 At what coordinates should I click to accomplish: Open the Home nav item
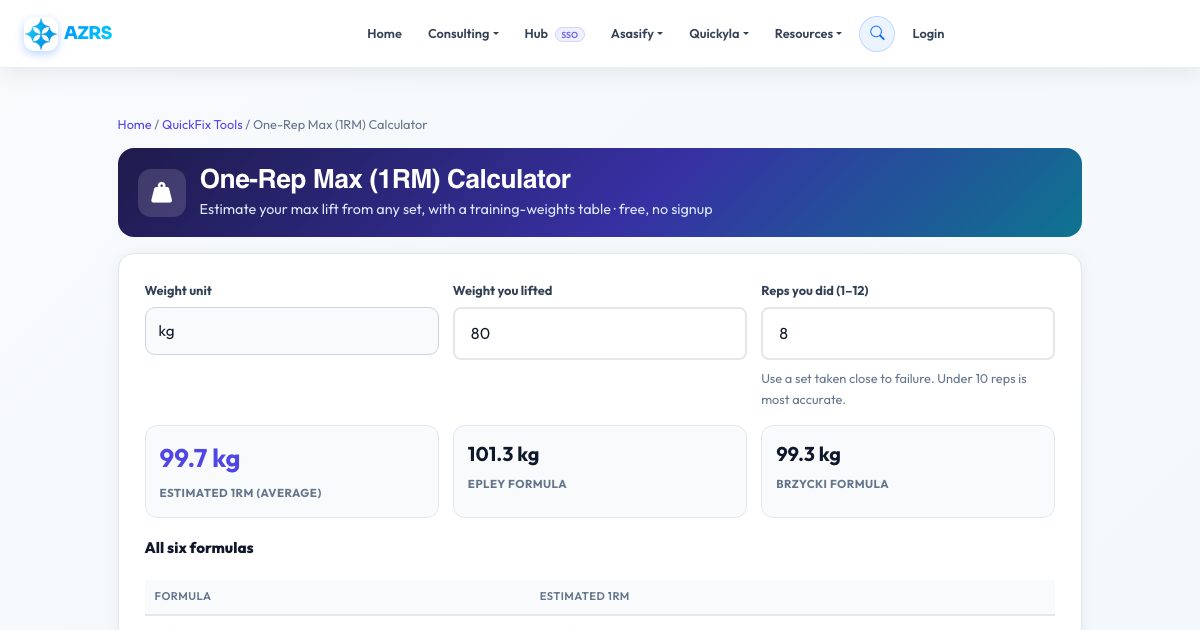tap(384, 34)
